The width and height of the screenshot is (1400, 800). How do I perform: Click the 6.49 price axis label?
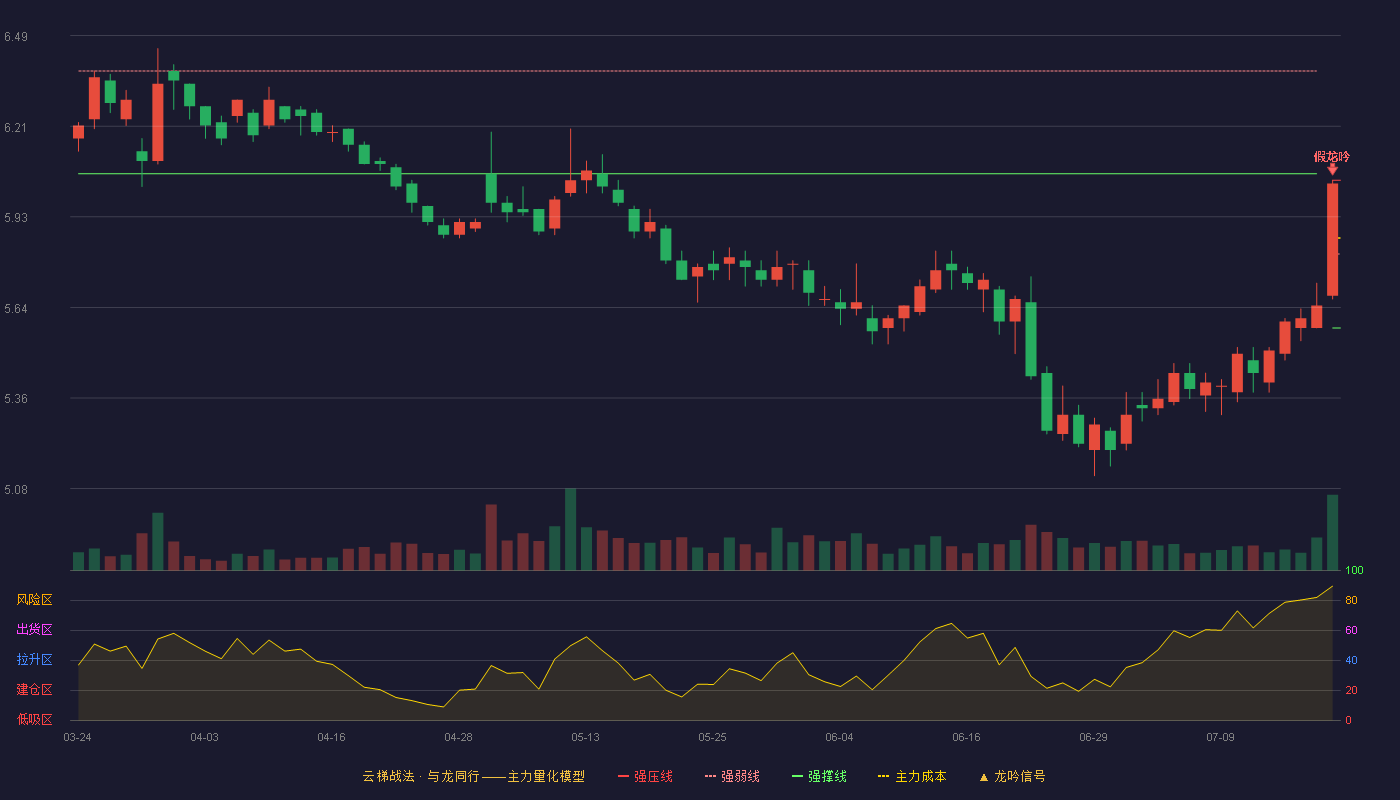tap(16, 37)
